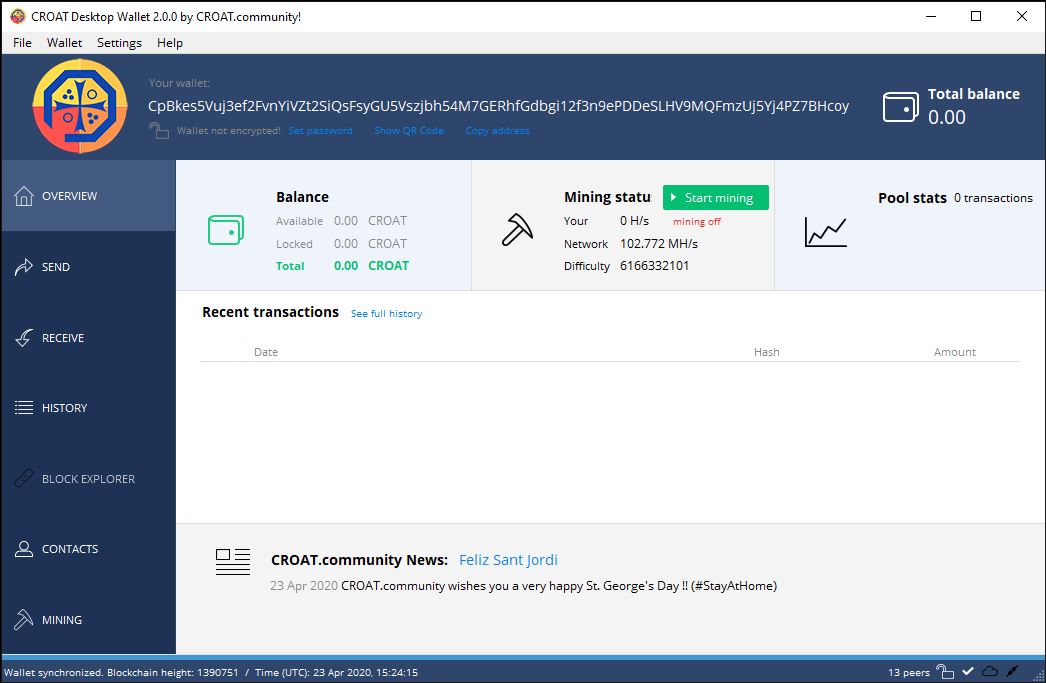This screenshot has width=1046, height=683.
Task: Click the Amount column header
Action: (x=955, y=352)
